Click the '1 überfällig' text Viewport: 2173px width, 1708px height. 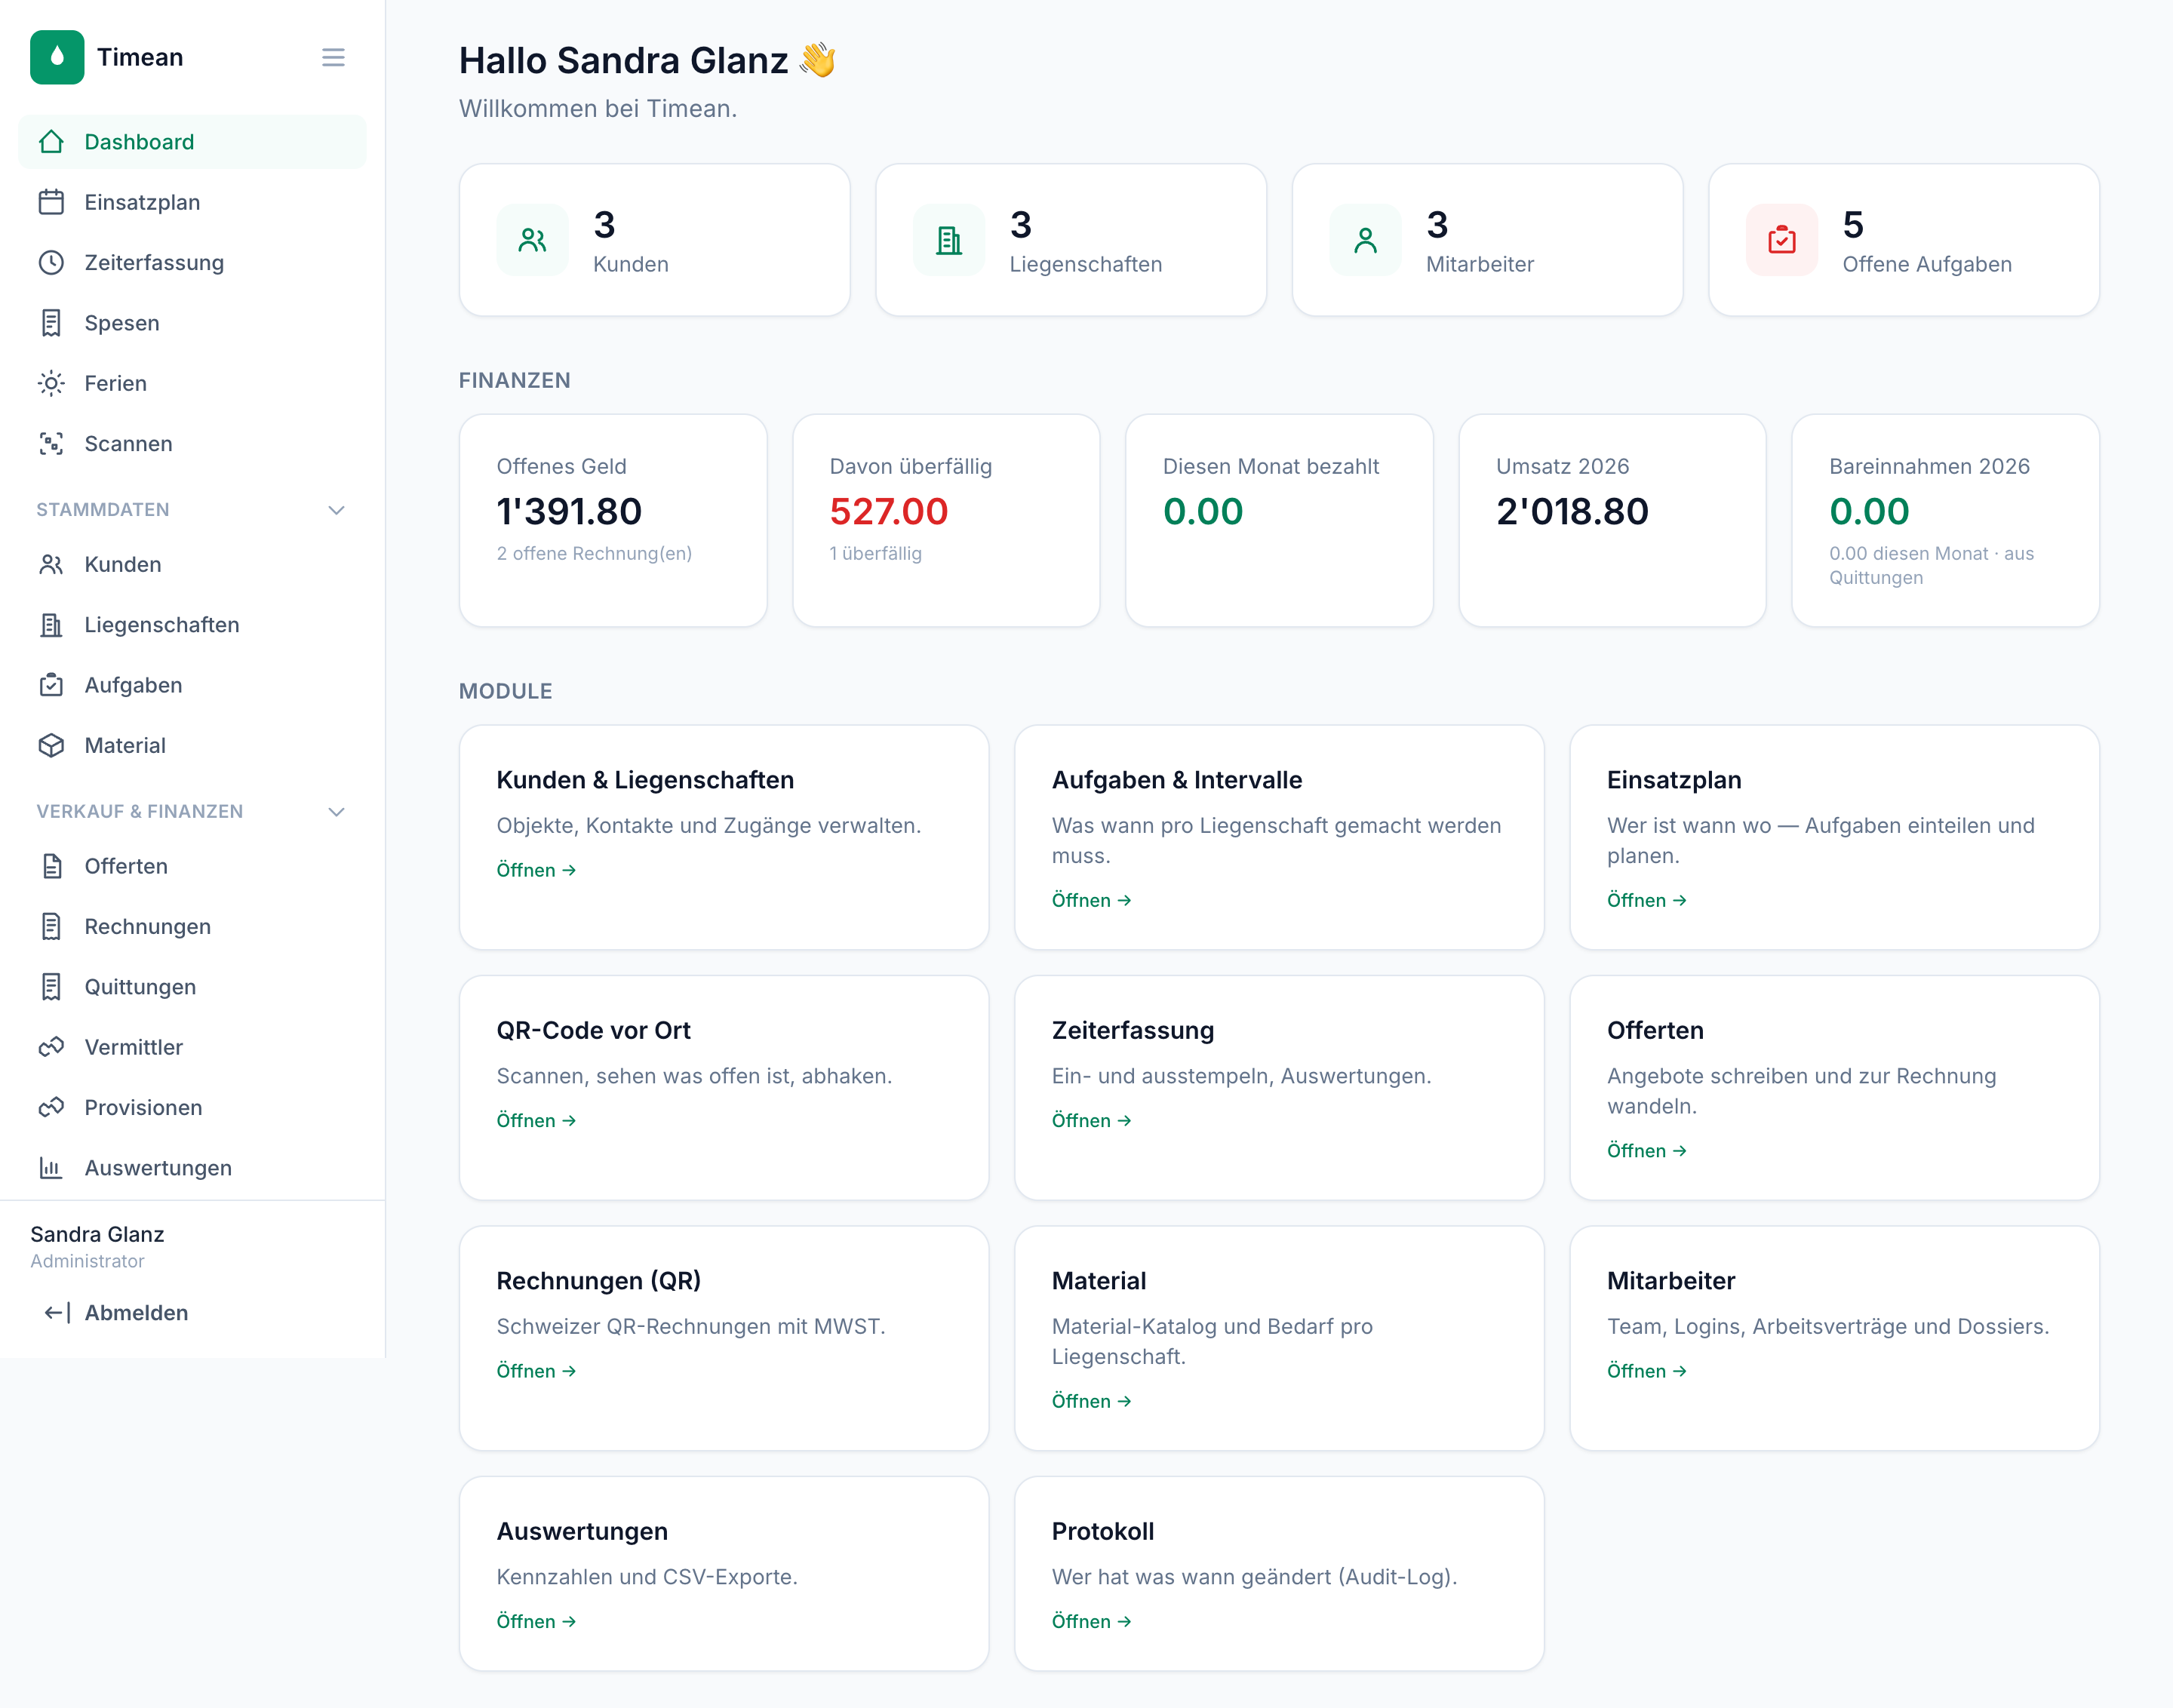875,553
